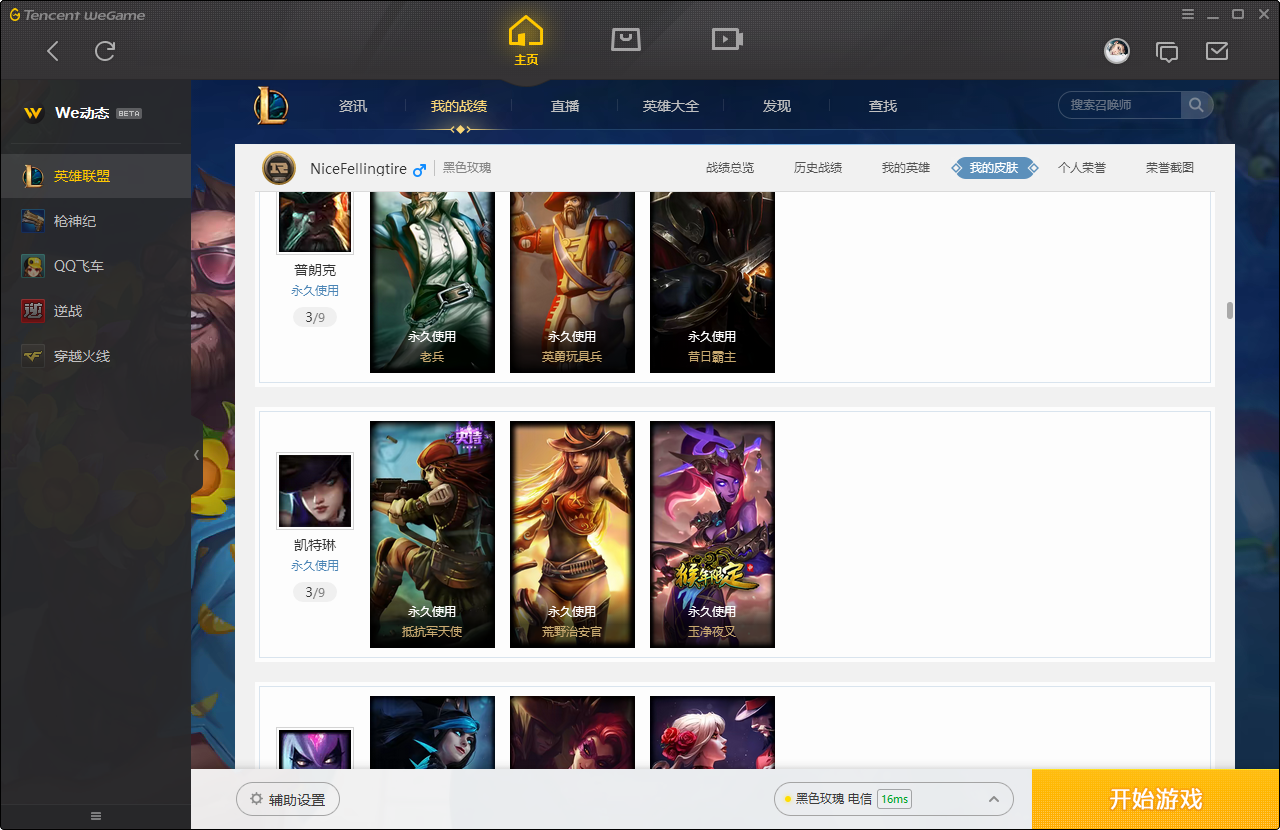Go back with the left arrow icon
This screenshot has width=1280, height=830.
click(53, 51)
